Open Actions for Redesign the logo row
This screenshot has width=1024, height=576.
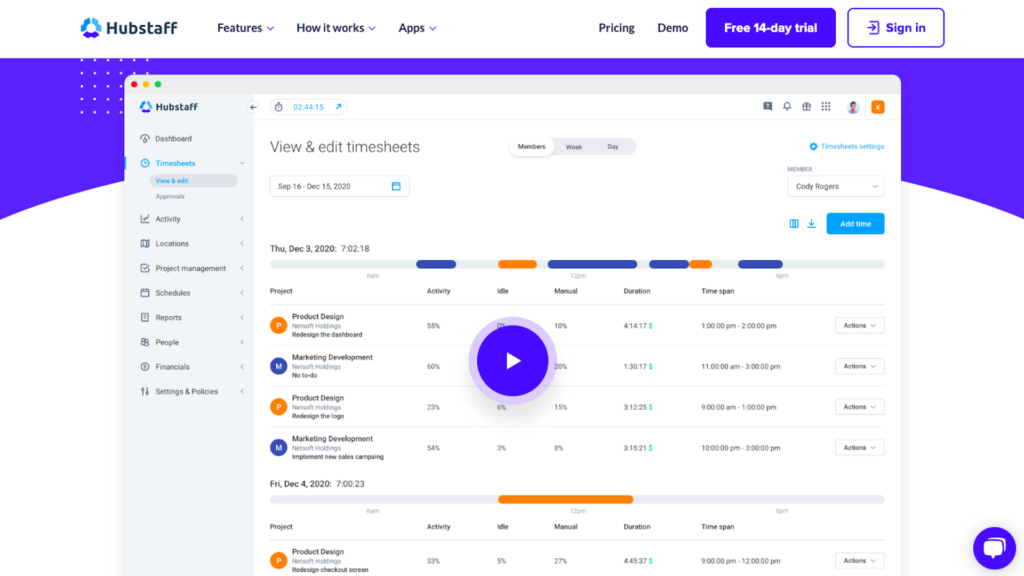pos(859,407)
